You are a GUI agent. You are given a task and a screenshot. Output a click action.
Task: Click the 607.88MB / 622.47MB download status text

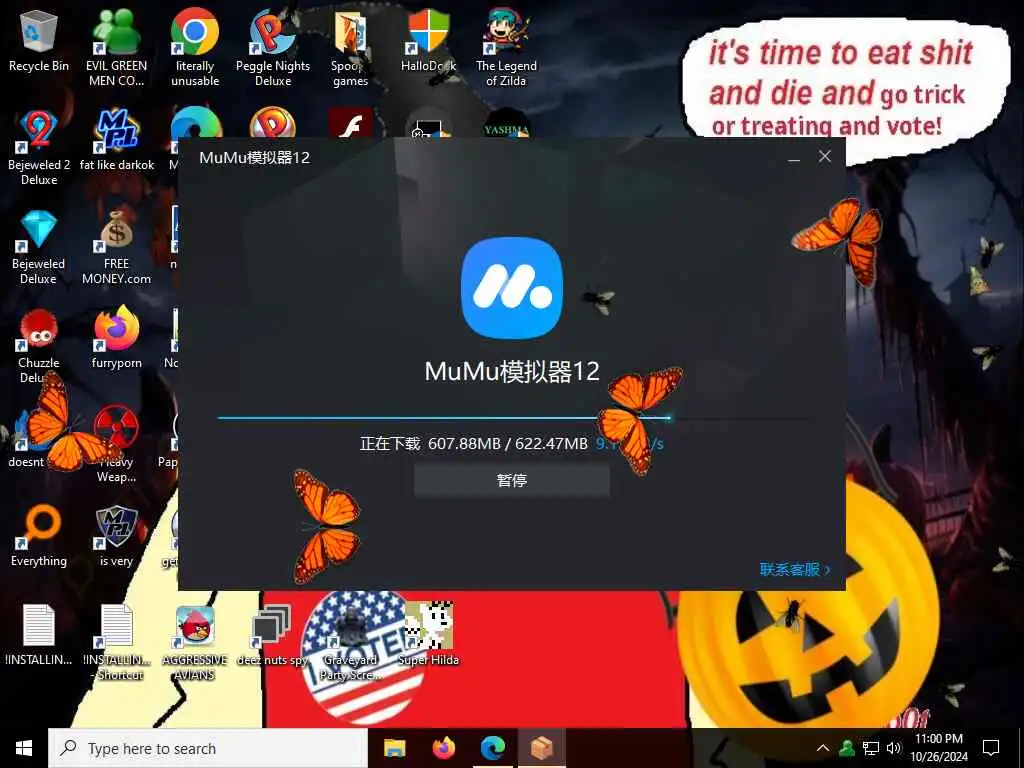507,444
